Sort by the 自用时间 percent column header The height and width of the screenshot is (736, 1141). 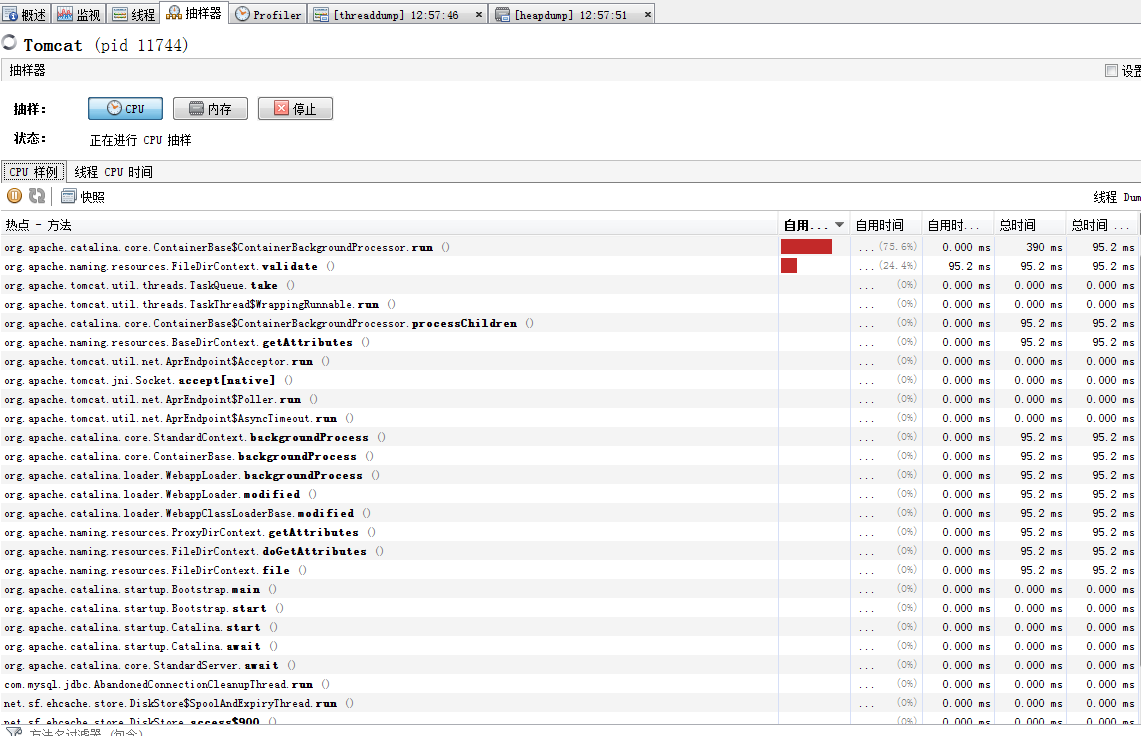coord(885,225)
